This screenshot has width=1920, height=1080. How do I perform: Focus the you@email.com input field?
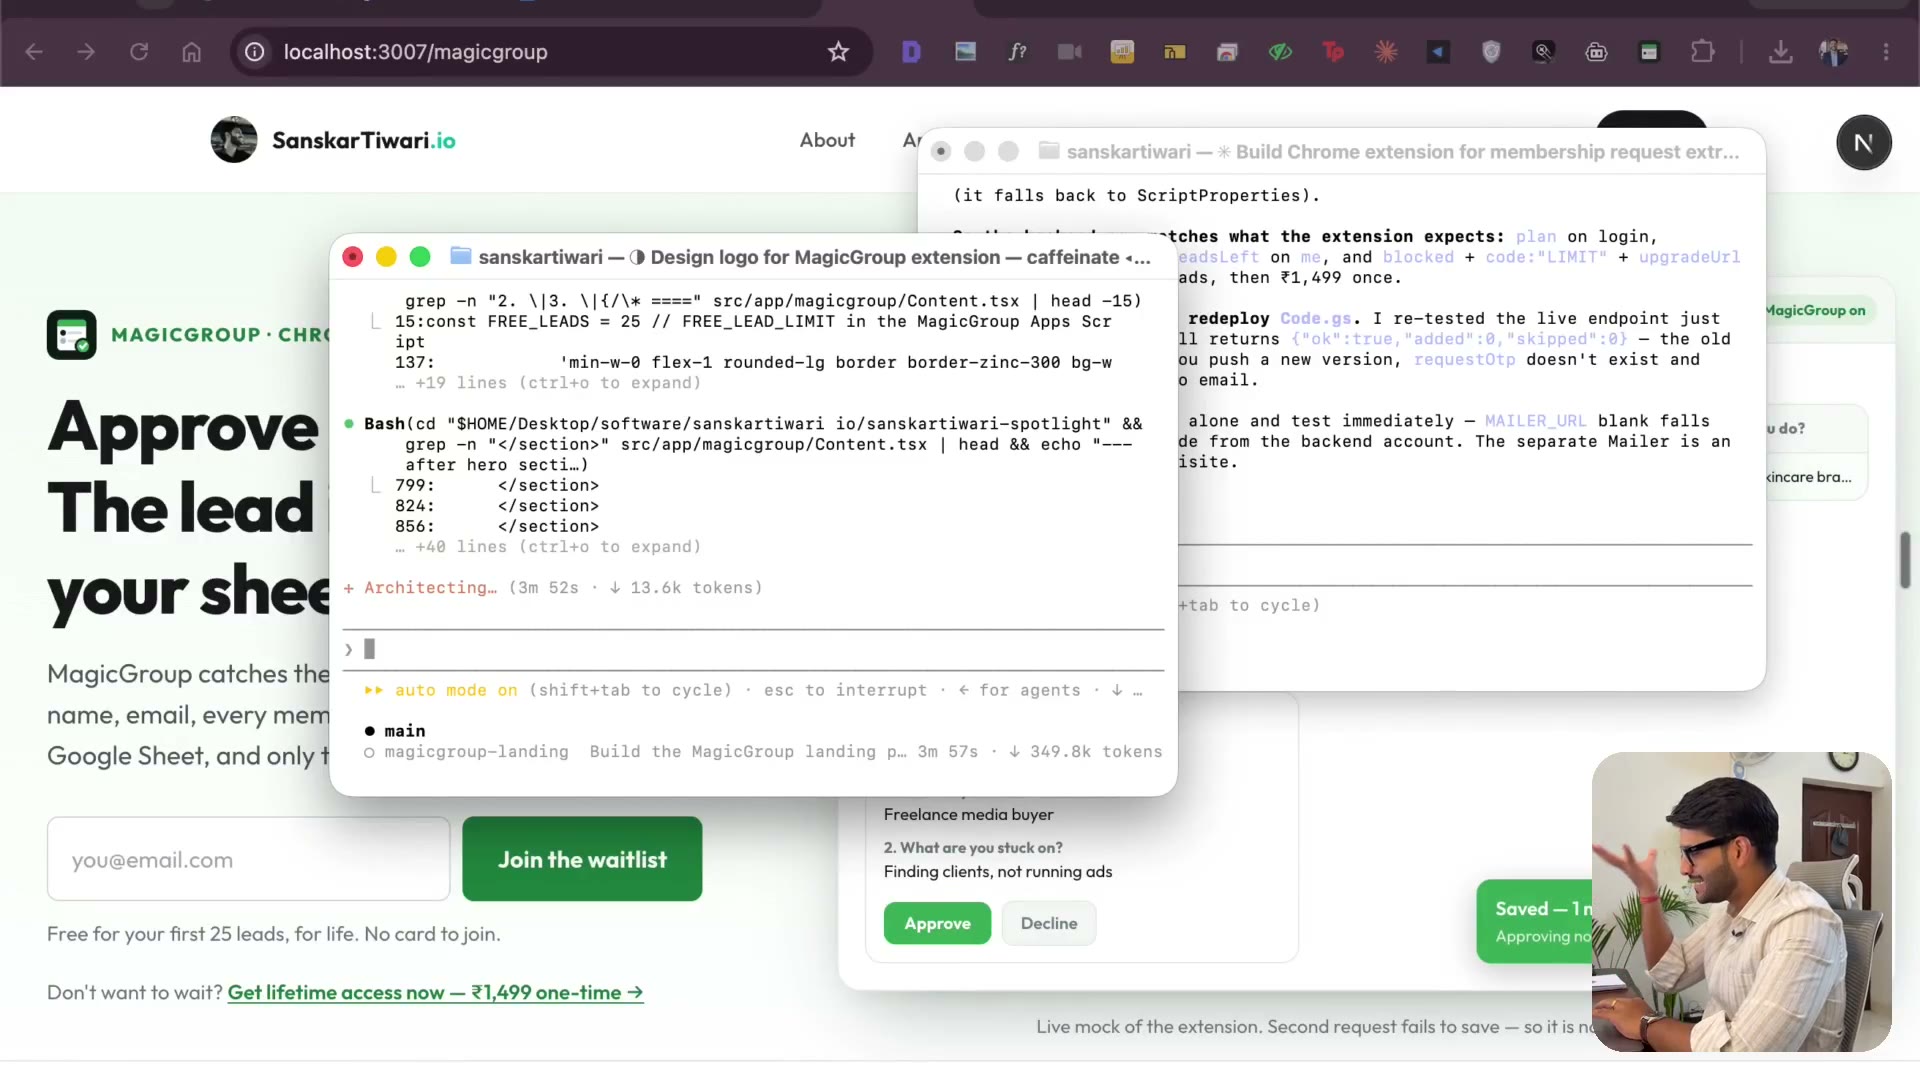pyautogui.click(x=249, y=859)
